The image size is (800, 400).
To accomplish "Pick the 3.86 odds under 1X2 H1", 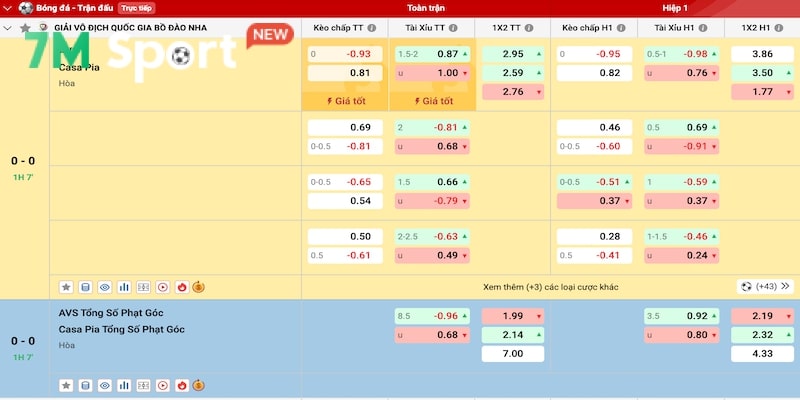I will pyautogui.click(x=762, y=54).
